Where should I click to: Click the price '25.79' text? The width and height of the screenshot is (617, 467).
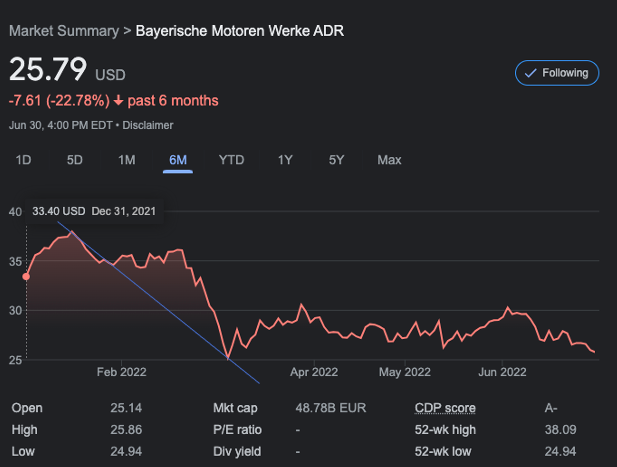point(48,69)
